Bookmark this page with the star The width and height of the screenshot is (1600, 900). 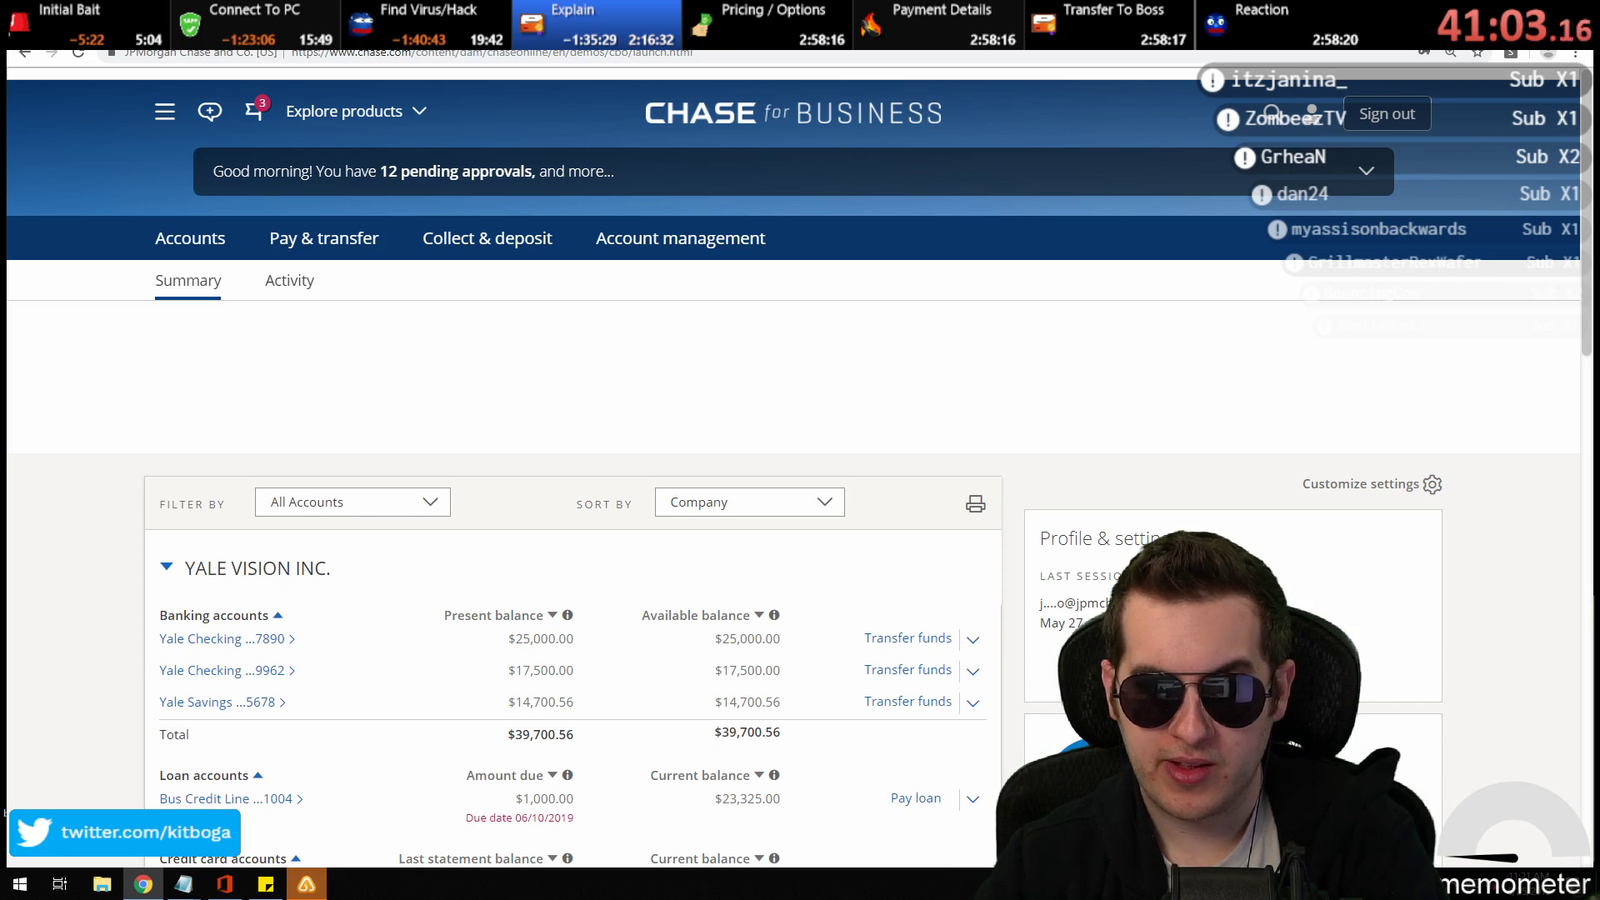1478,52
